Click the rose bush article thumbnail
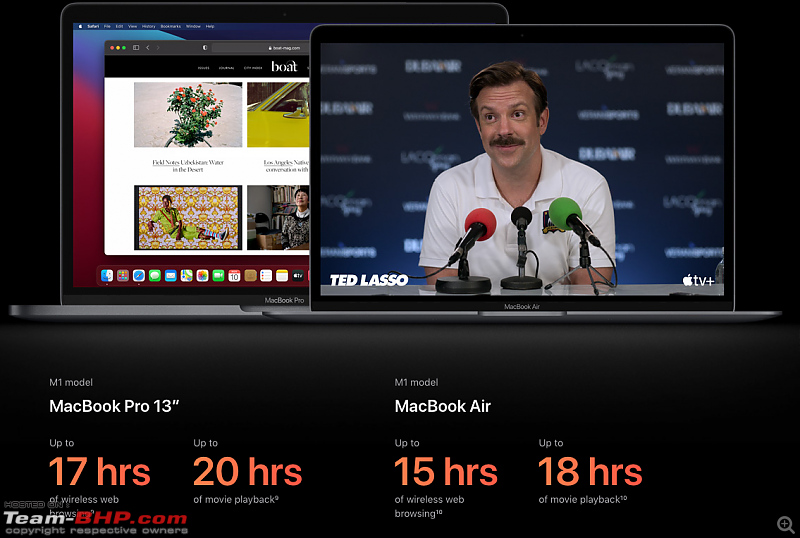The height and width of the screenshot is (538, 800). coord(188,115)
